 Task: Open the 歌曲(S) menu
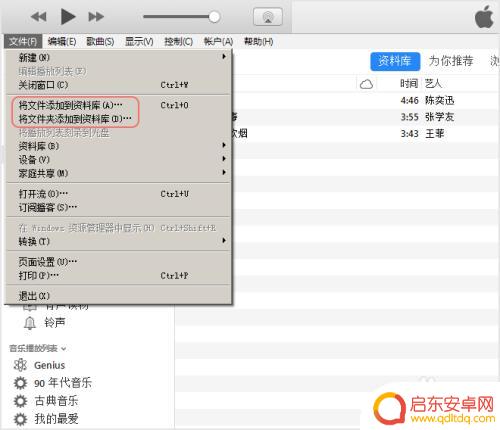pyautogui.click(x=100, y=41)
